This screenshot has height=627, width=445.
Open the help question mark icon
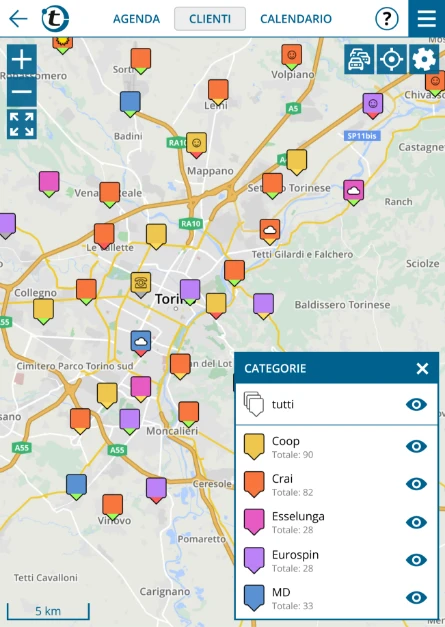pyautogui.click(x=387, y=18)
